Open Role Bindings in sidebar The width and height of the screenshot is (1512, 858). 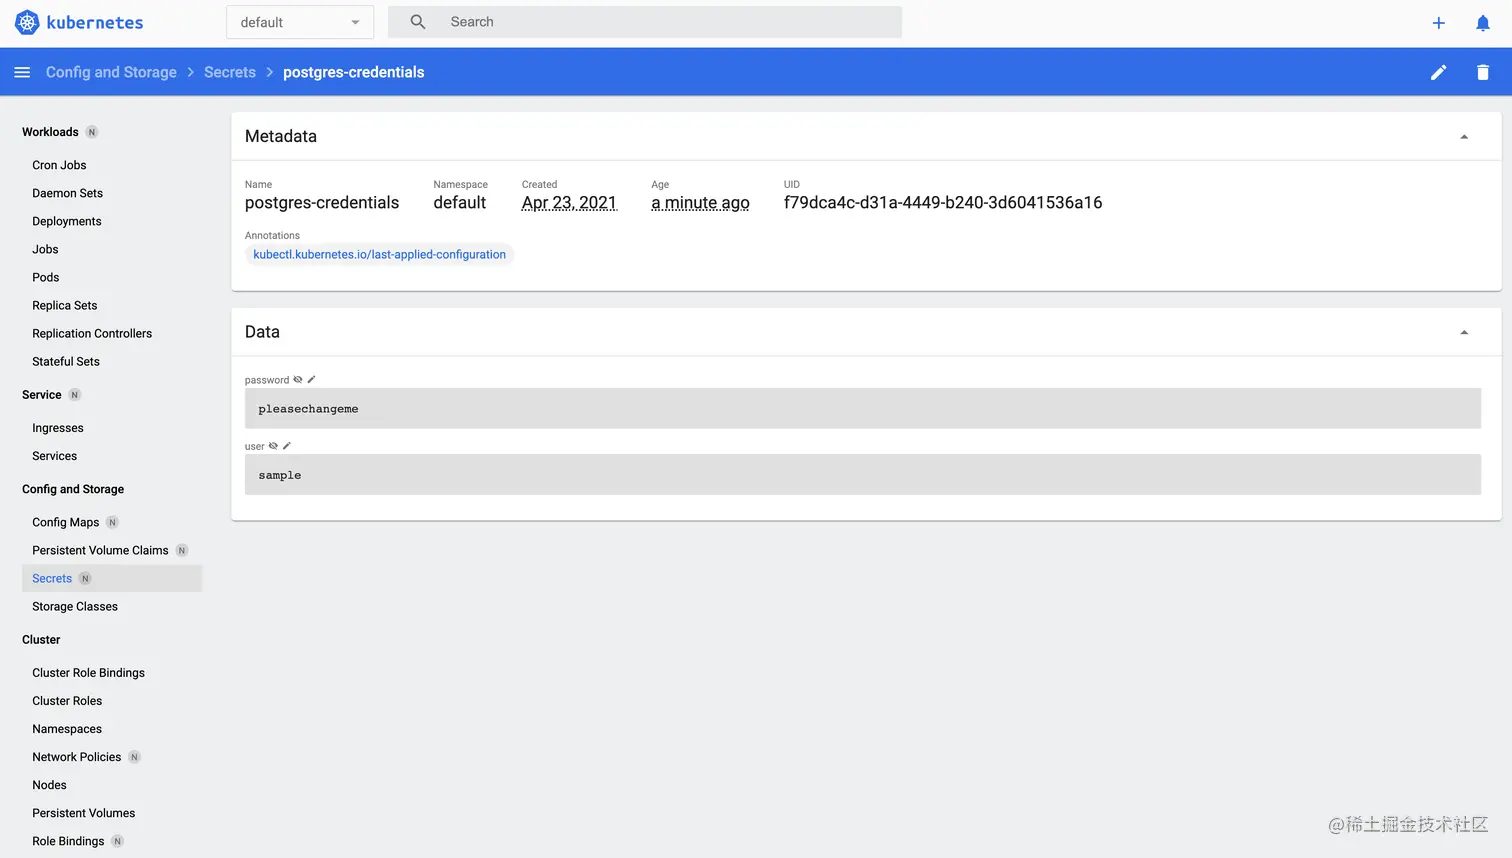(68, 841)
